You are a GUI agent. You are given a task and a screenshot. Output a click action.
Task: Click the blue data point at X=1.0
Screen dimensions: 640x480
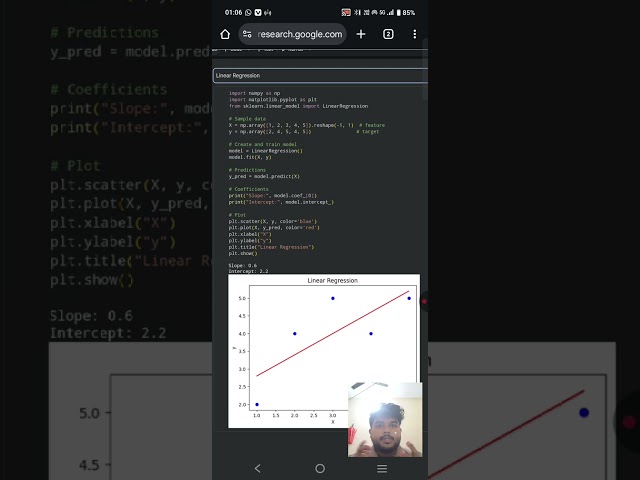coord(257,404)
